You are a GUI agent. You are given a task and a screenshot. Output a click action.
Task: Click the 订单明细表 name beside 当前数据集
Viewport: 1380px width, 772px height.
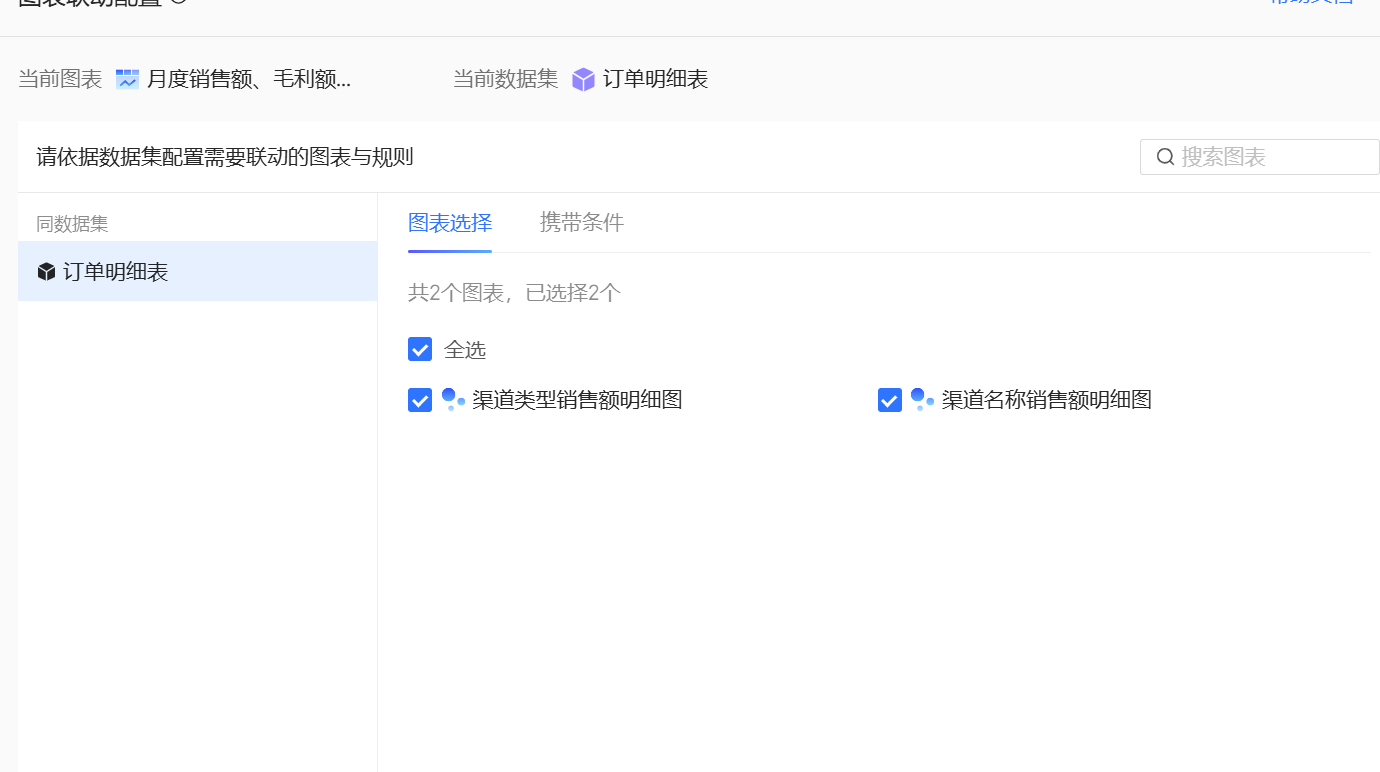[656, 80]
